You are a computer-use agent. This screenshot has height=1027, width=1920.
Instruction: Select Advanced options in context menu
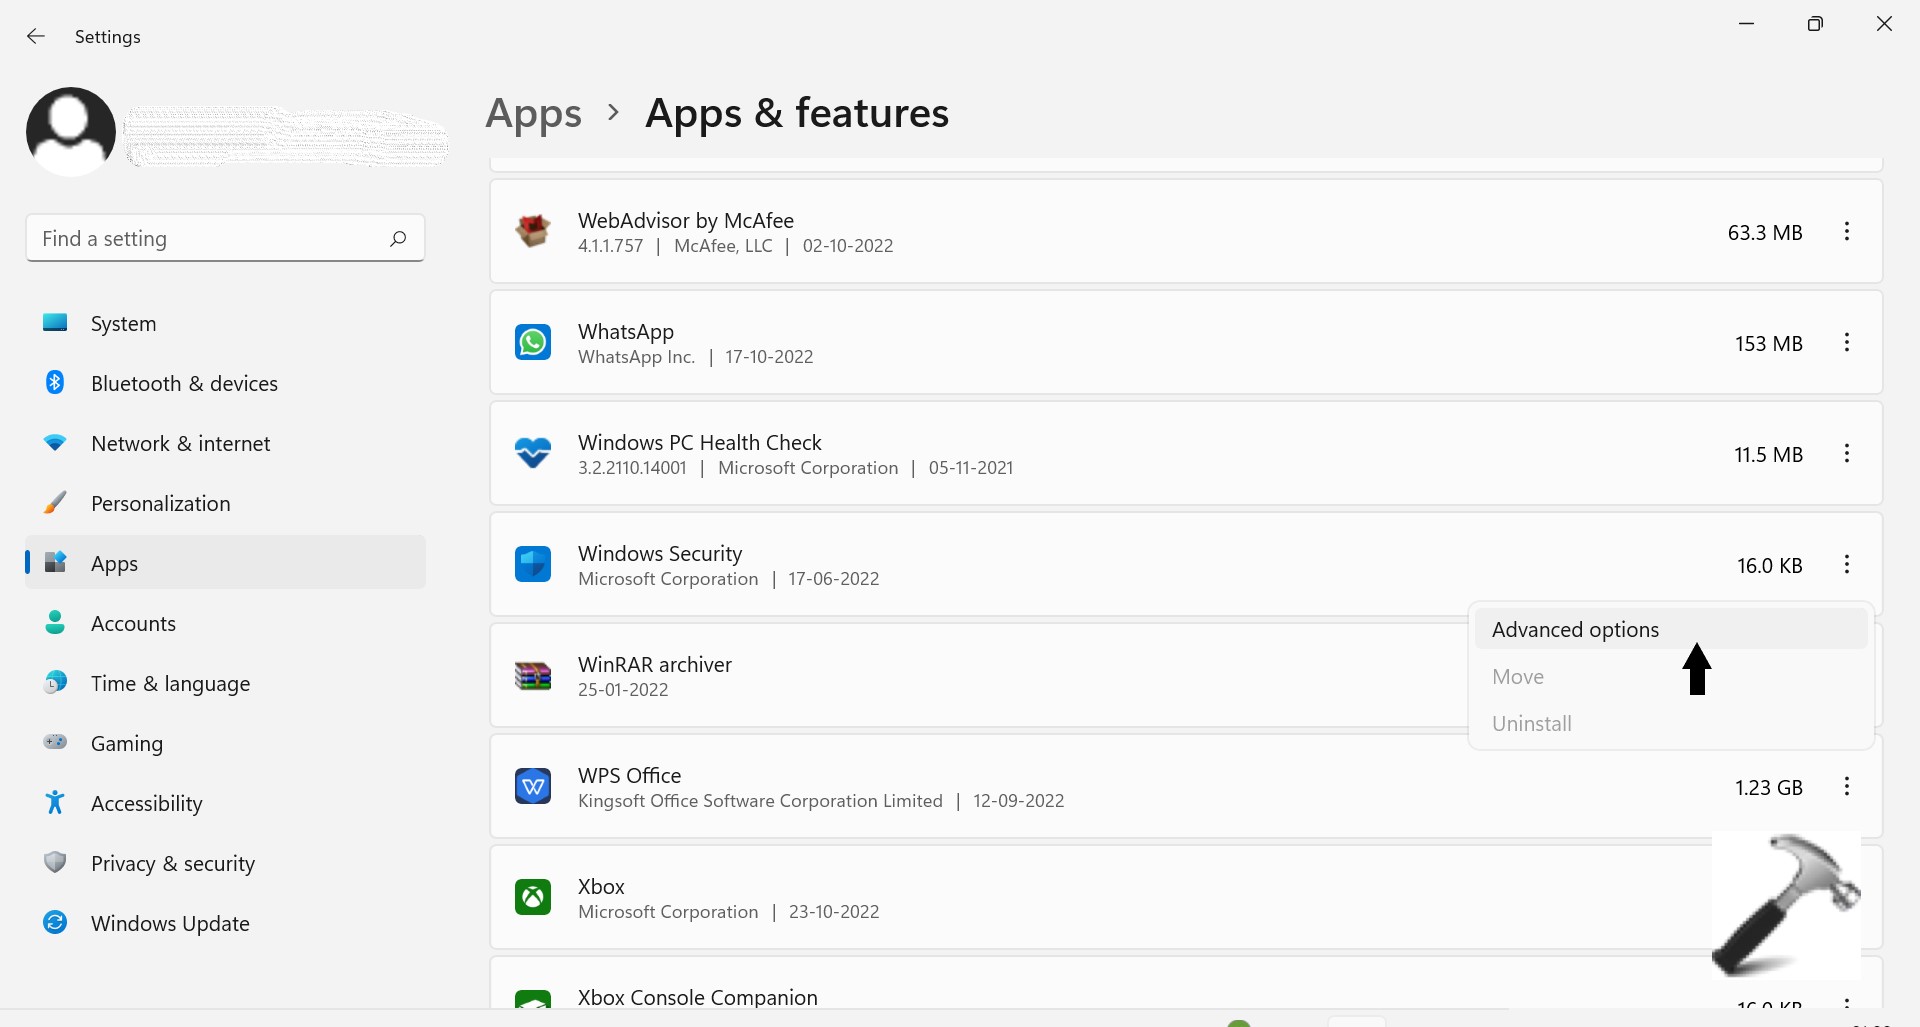coord(1575,630)
